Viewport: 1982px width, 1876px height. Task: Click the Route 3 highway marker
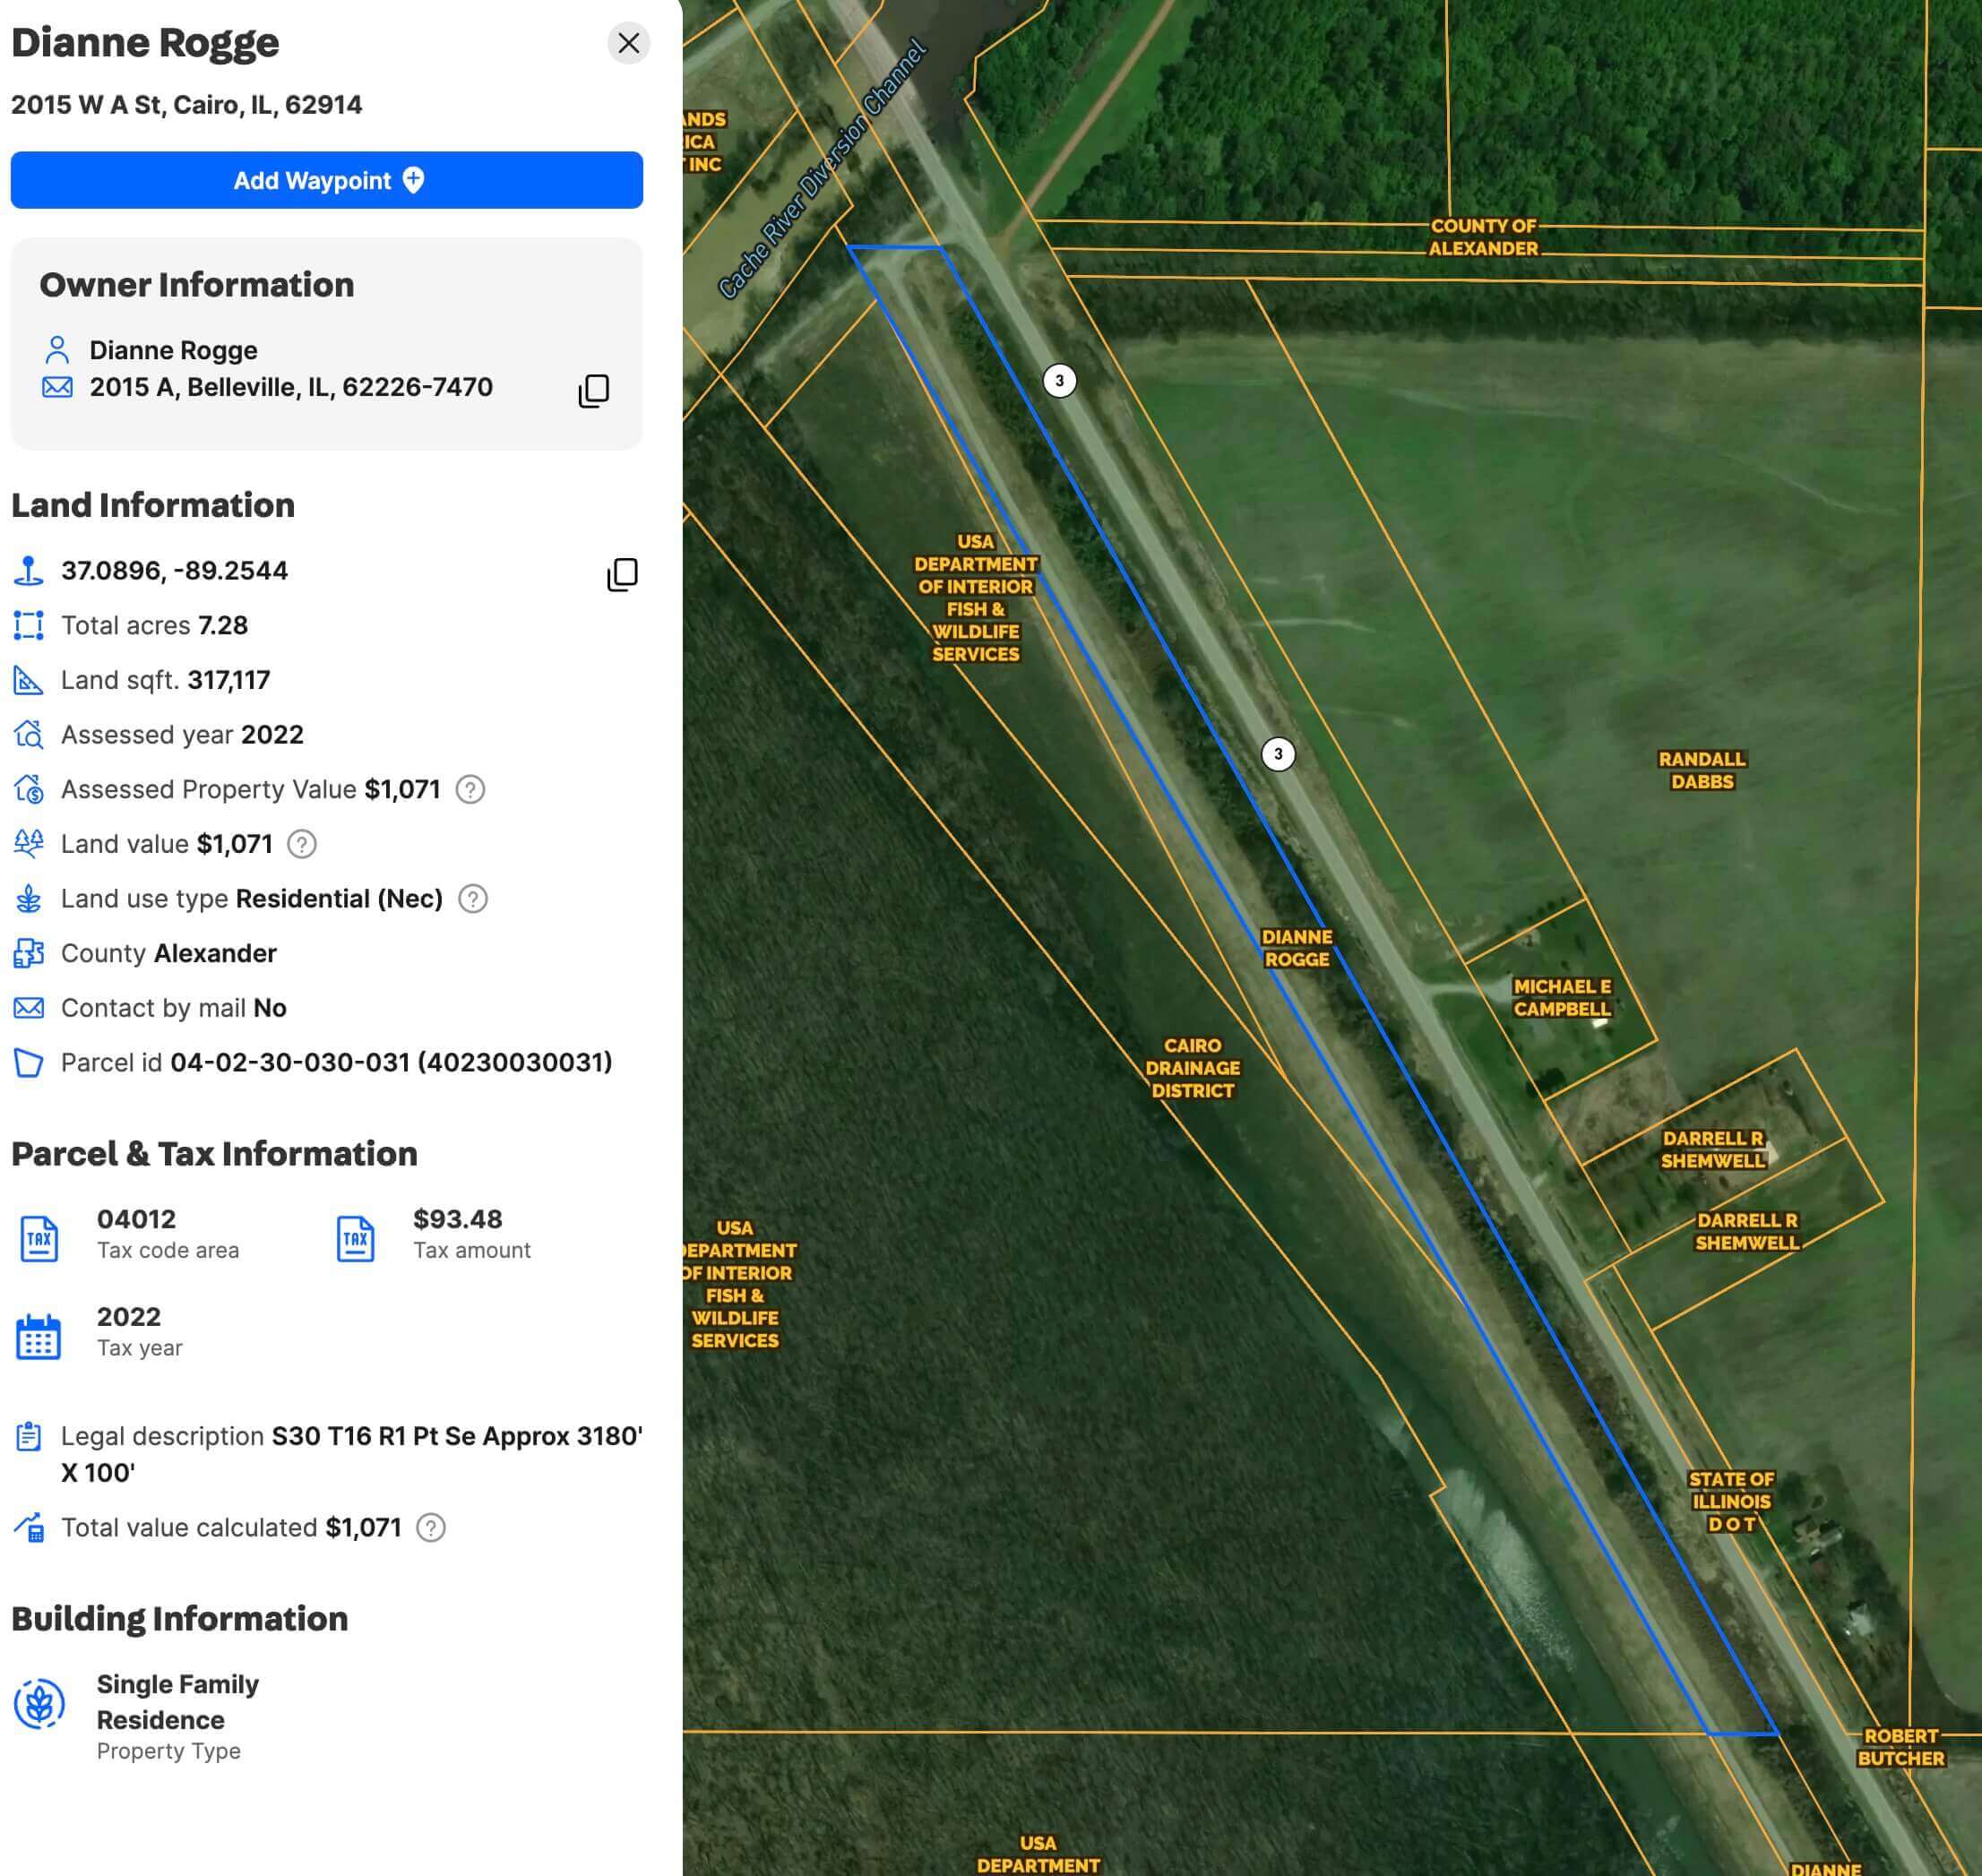[1059, 380]
